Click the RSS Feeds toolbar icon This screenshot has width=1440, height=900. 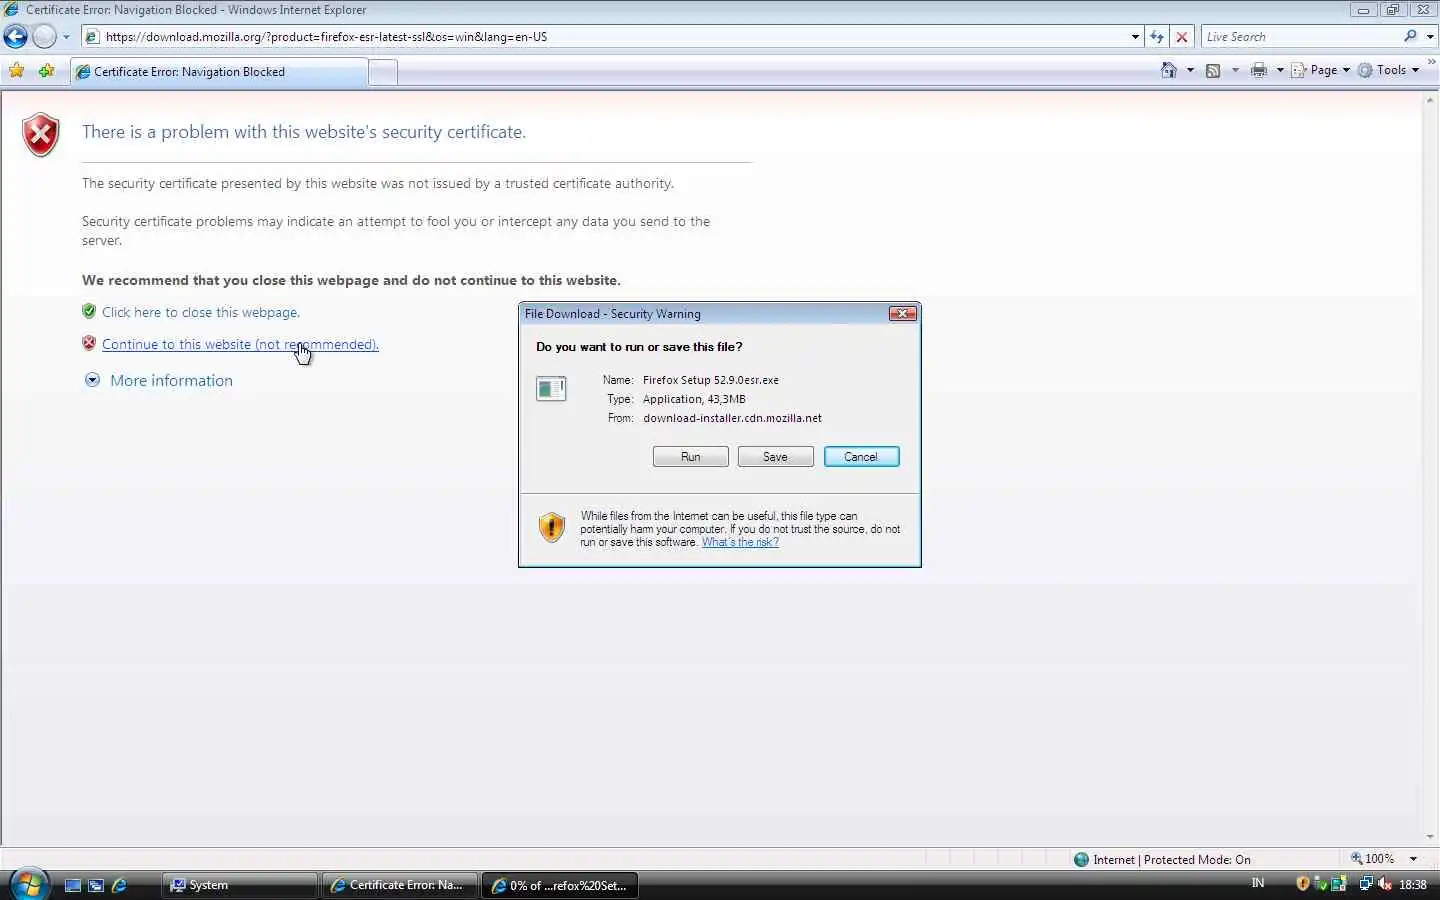[1213, 70]
